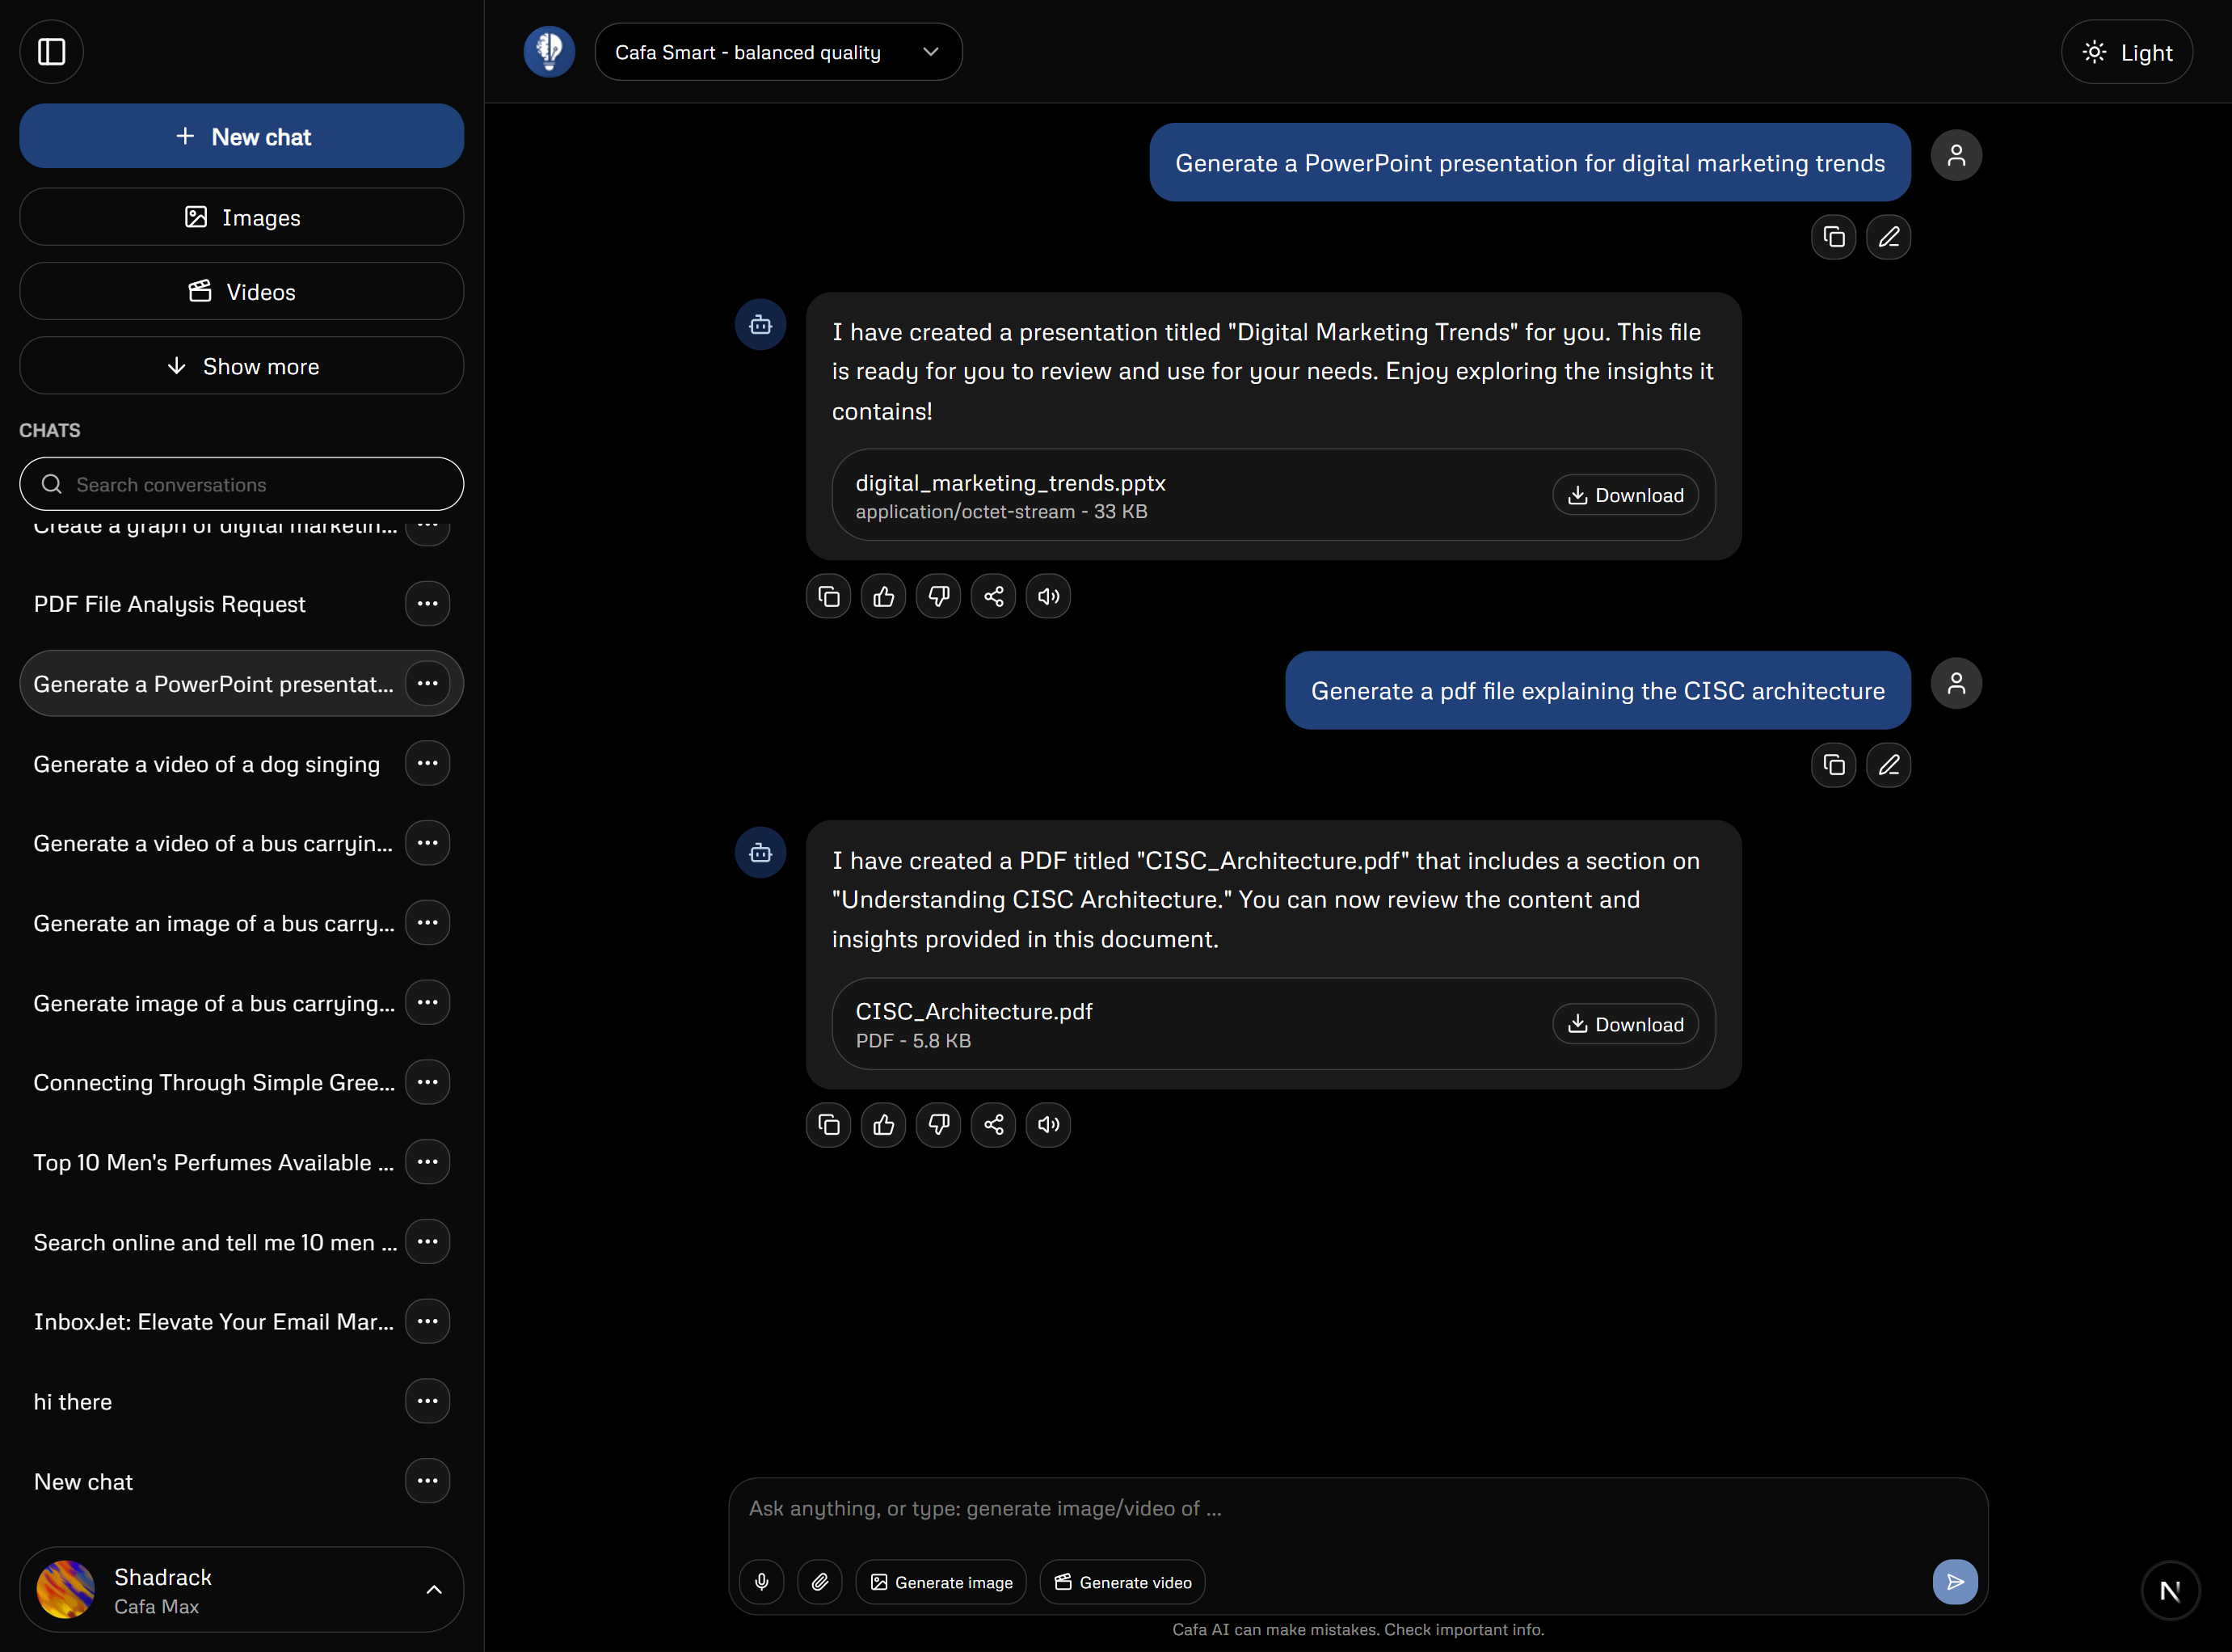This screenshot has width=2232, height=1652.
Task: Open options for Generate a PowerPoint presentat... chat
Action: (427, 684)
